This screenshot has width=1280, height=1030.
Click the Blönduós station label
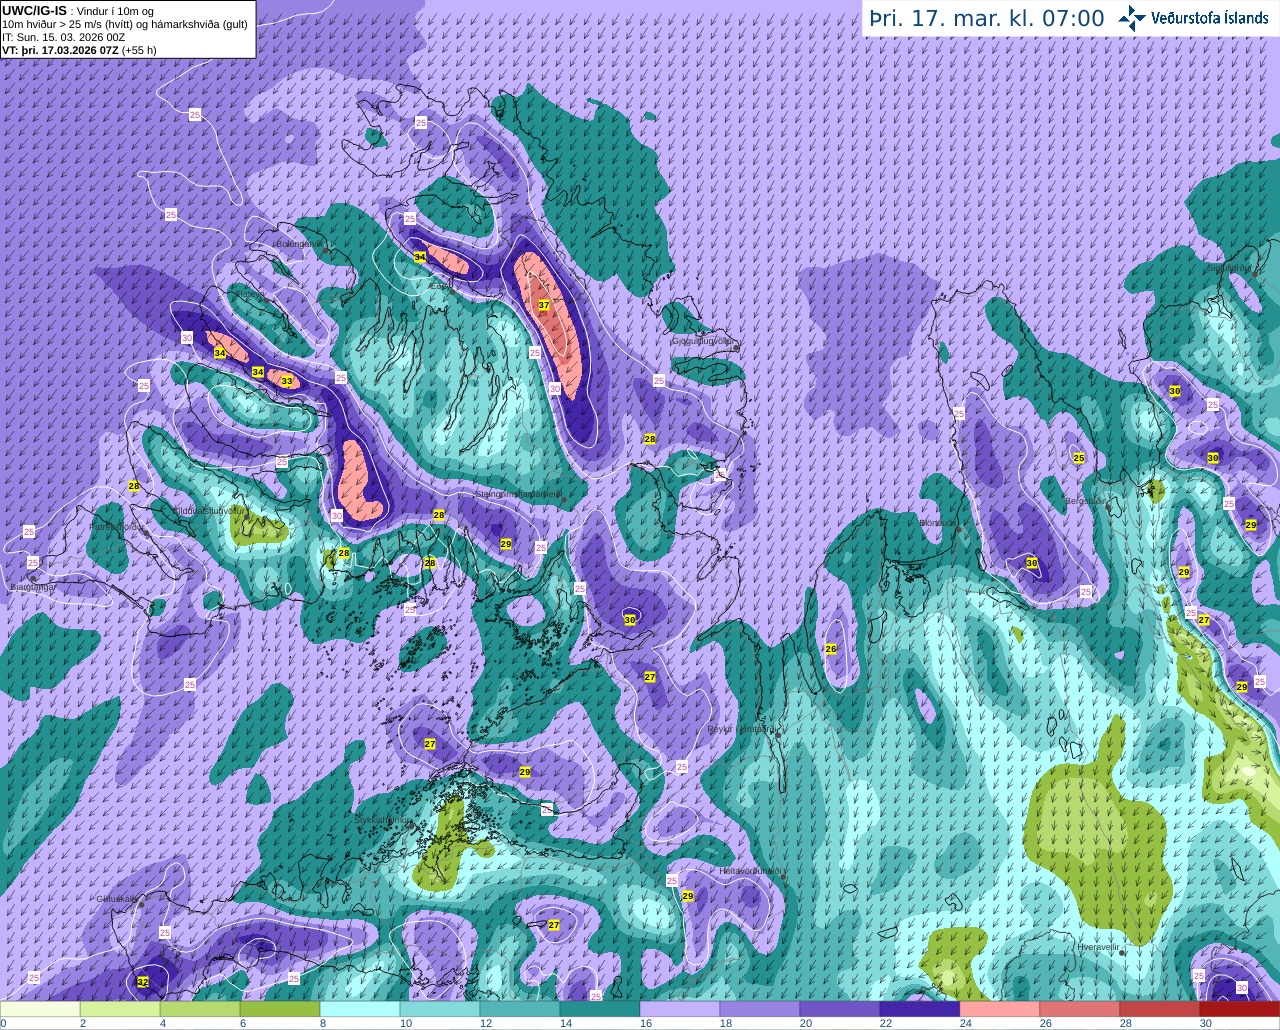point(940,522)
